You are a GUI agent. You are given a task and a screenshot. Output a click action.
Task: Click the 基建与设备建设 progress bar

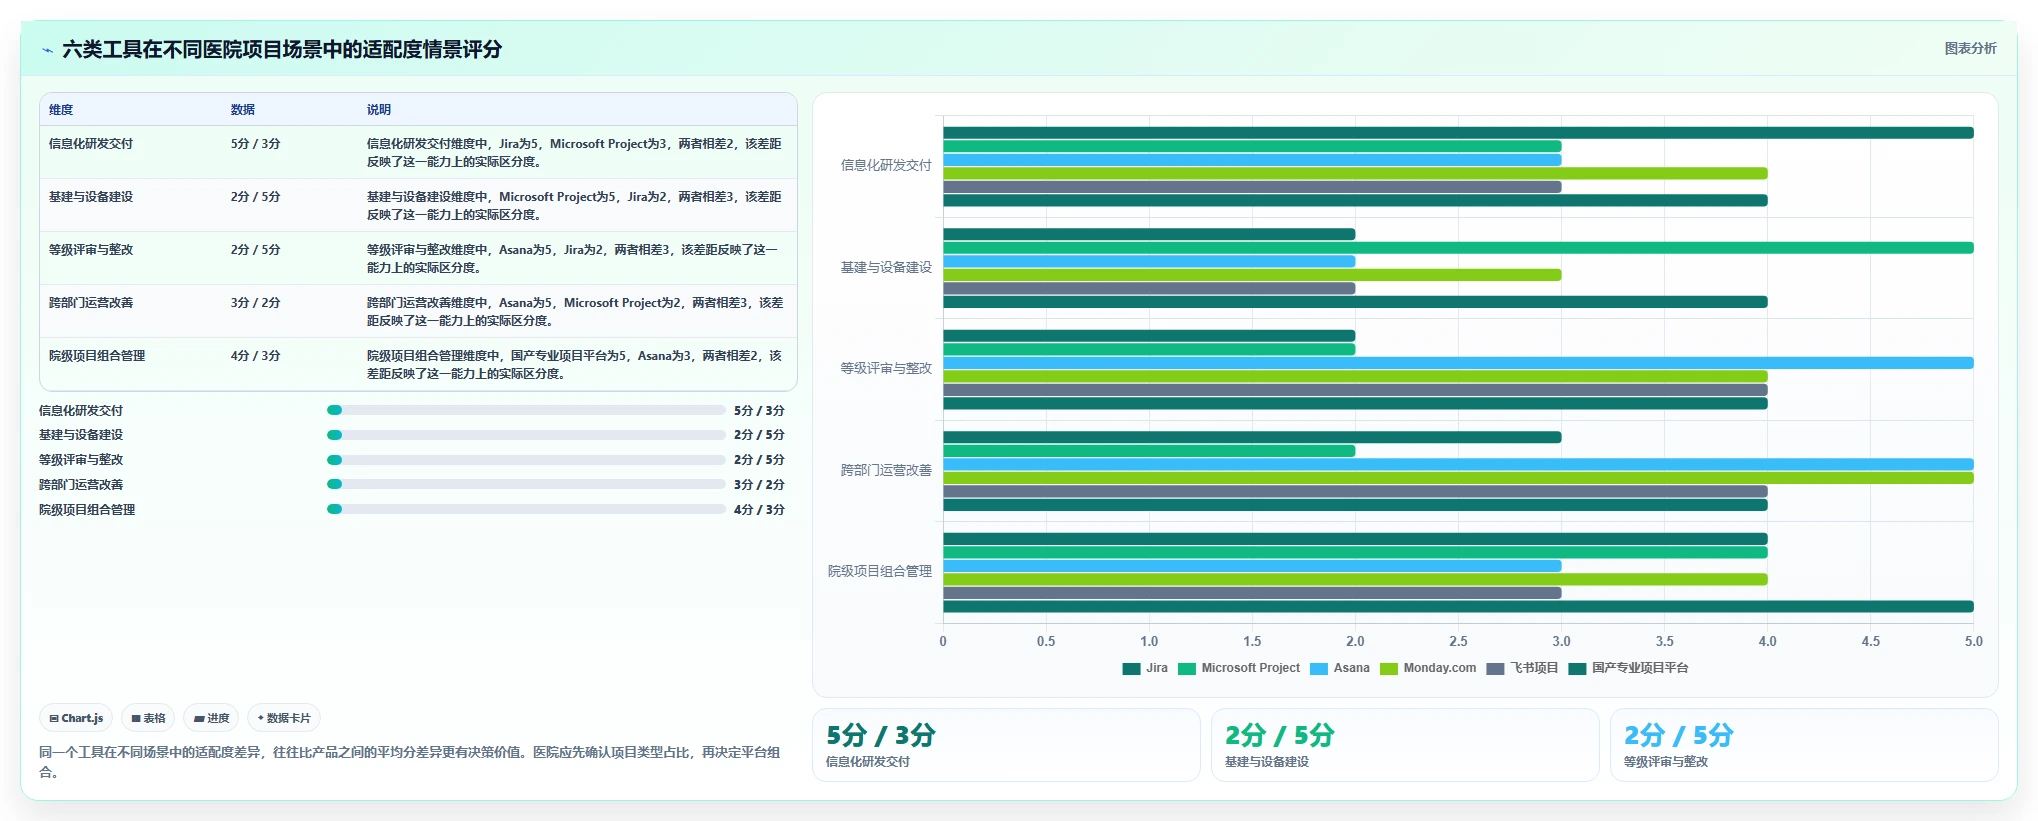(x=526, y=435)
